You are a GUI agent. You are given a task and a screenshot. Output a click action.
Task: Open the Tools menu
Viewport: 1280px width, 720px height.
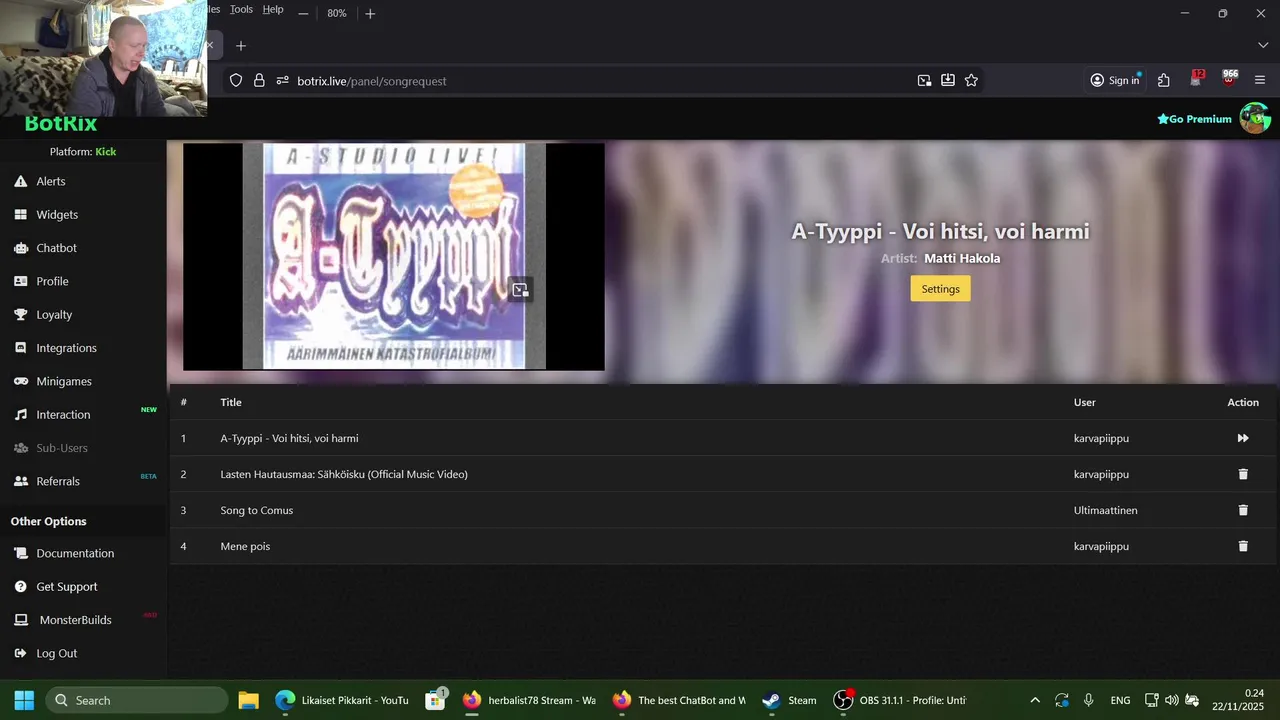(x=241, y=9)
